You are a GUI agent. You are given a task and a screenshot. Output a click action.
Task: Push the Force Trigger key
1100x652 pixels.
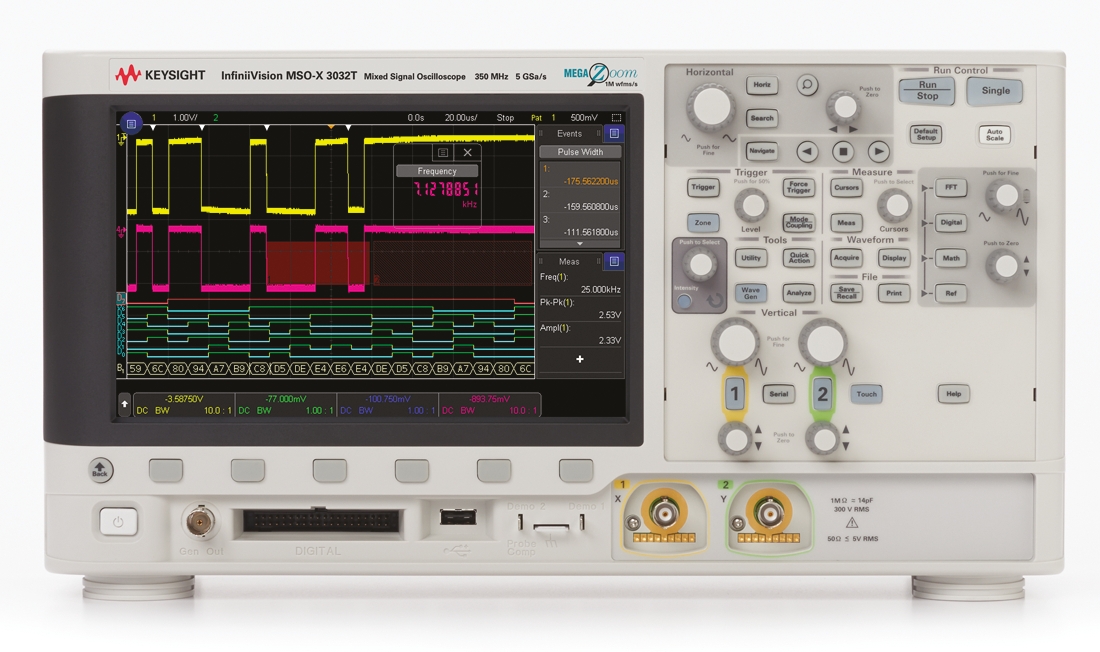pyautogui.click(x=798, y=187)
